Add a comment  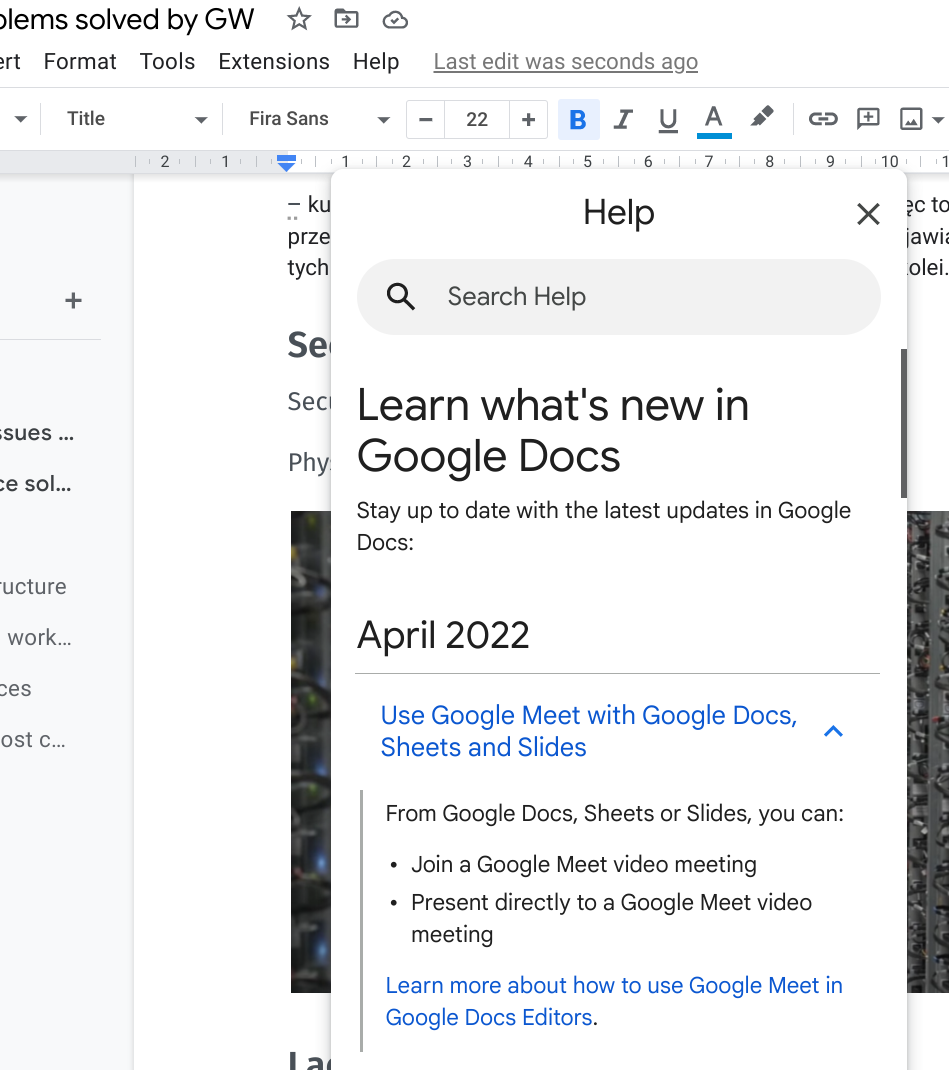pyautogui.click(x=868, y=119)
